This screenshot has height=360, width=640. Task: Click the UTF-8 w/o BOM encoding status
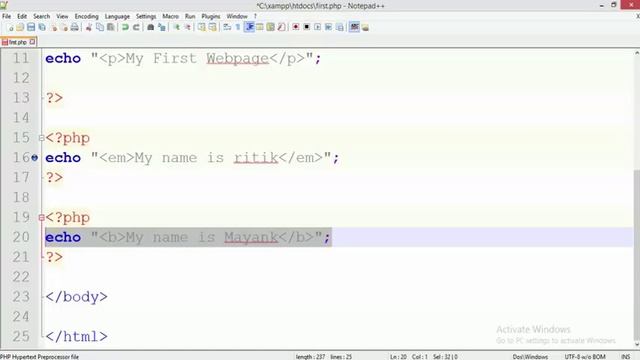[585, 357]
